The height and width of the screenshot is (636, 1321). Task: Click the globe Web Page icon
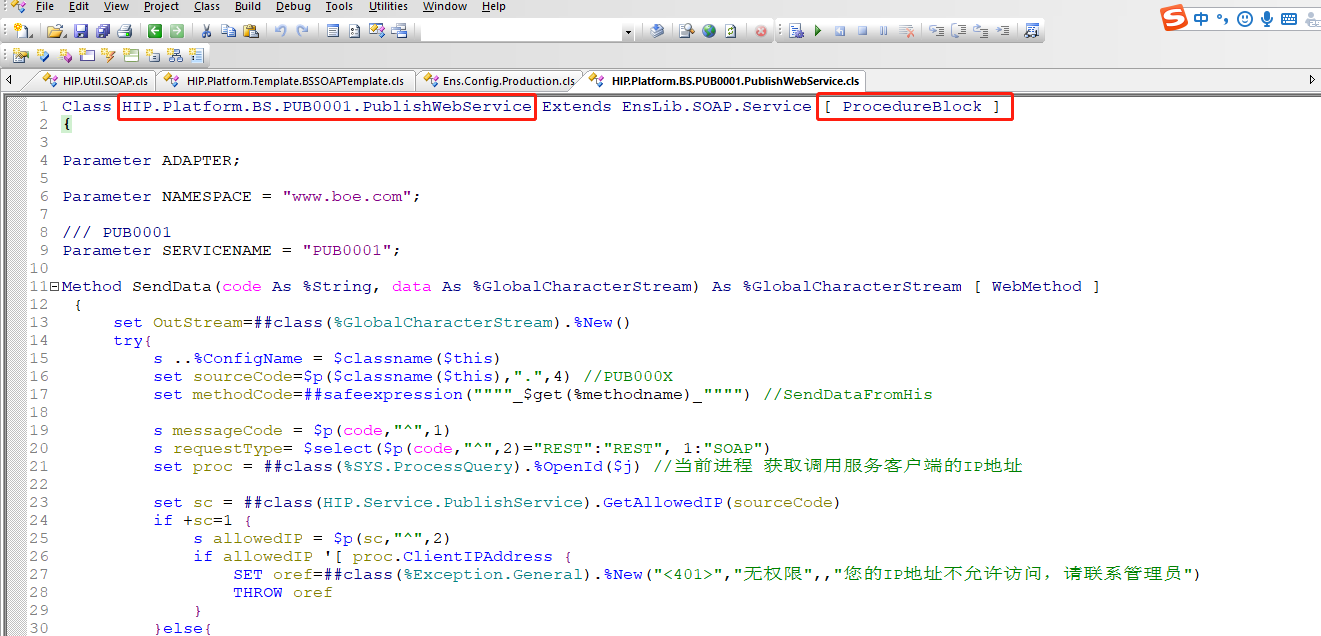point(709,31)
